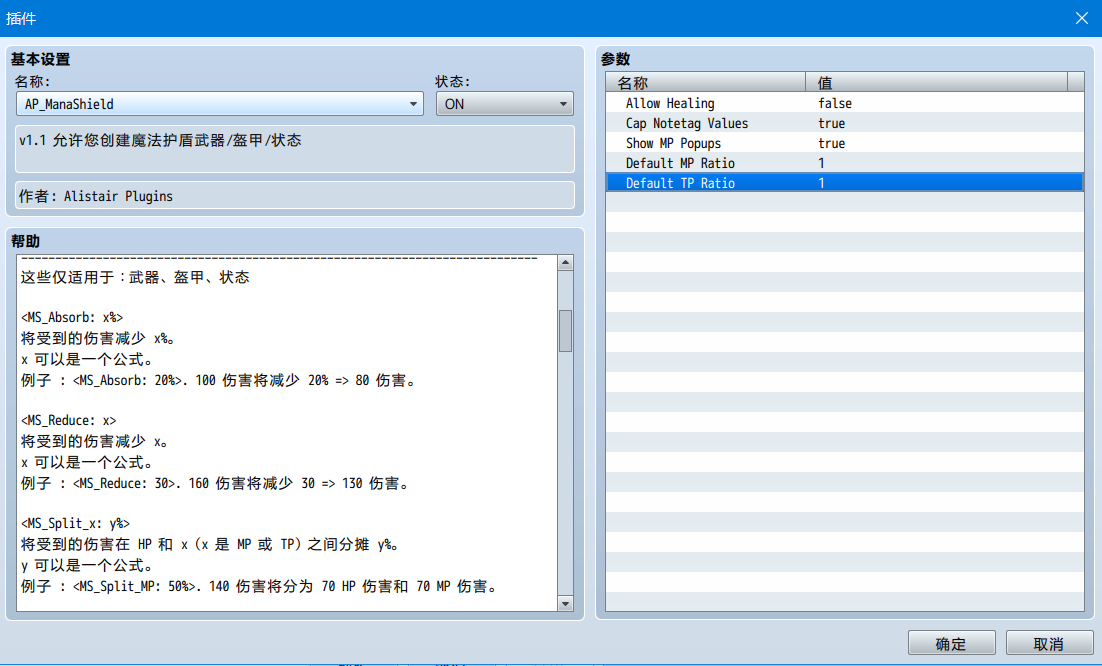Click the <MS_Reduce: x> help line
This screenshot has height=666, width=1102.
[x=68, y=421]
